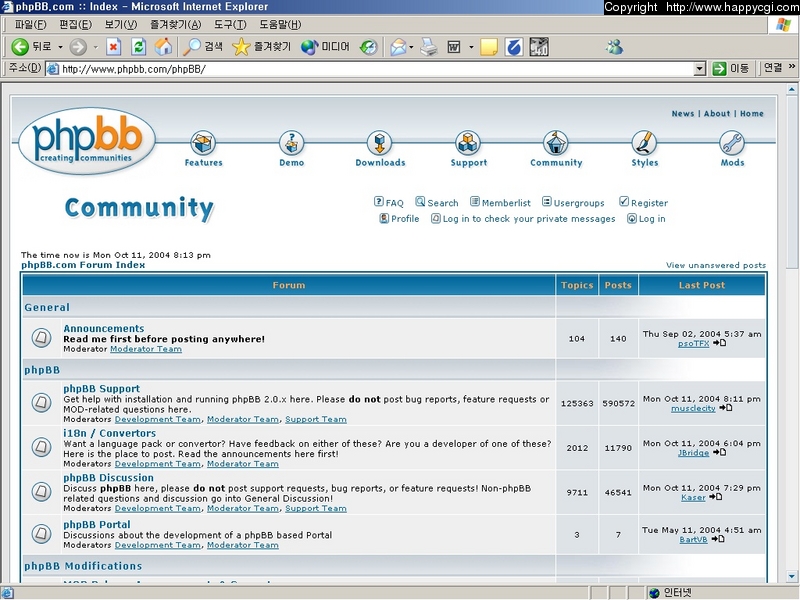This screenshot has width=800, height=600.
Task: Open the Mods wrench navigation icon
Action: [732, 143]
